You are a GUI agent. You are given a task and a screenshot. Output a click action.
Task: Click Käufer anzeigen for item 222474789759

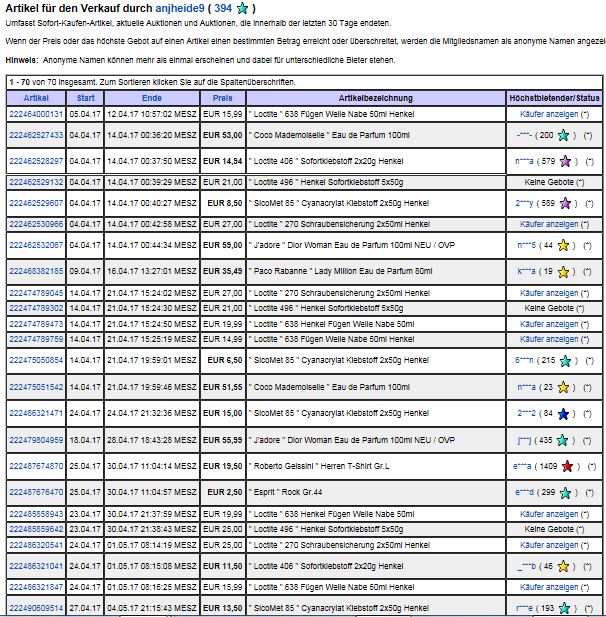(549, 339)
